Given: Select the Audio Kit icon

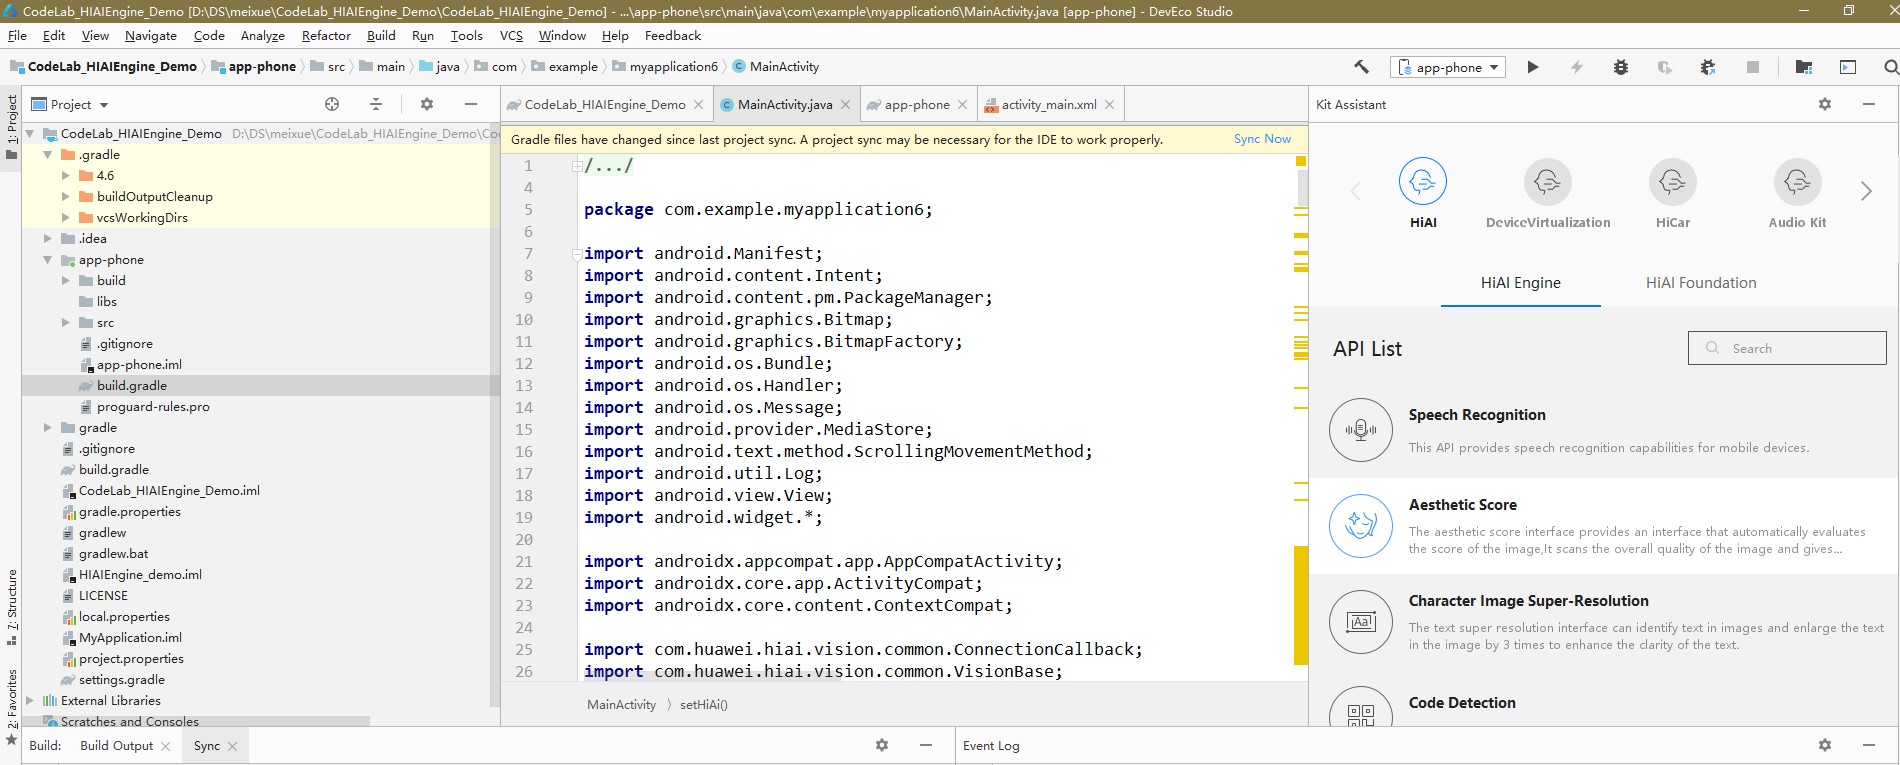Looking at the screenshot, I should [x=1797, y=182].
